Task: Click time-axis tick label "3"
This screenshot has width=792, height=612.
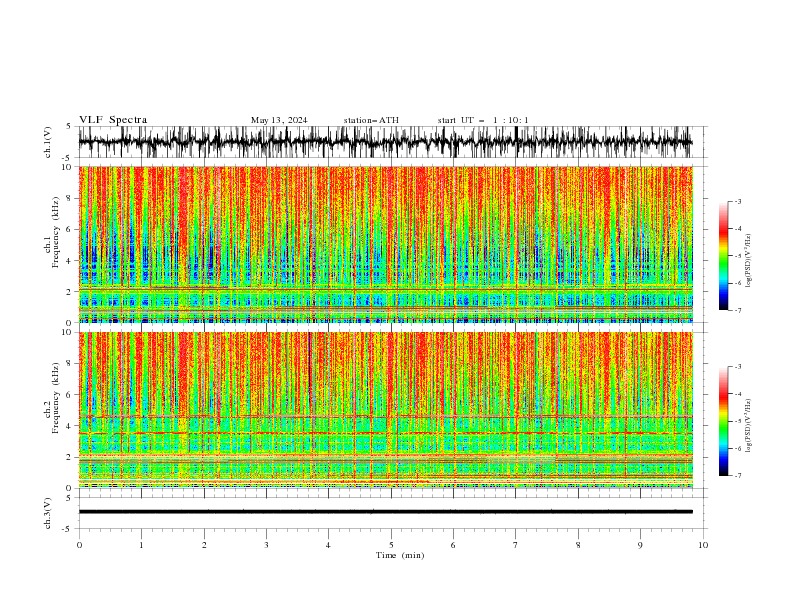Action: [x=266, y=545]
